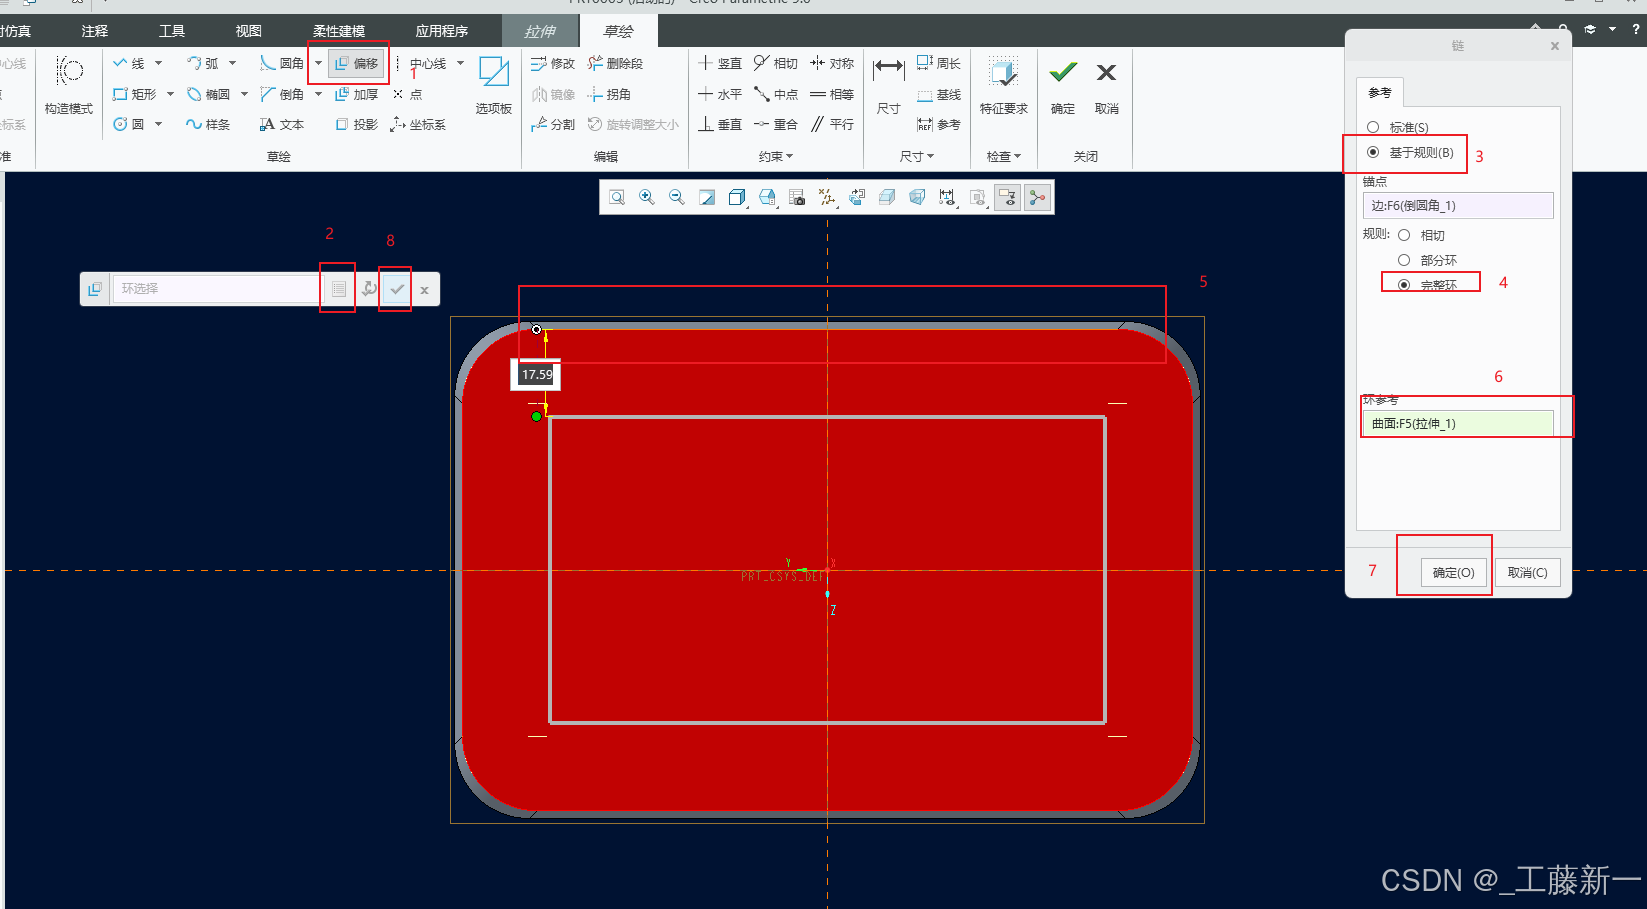Select the 偏移 (Offset) sketch tool
Screen dimensions: 1647x909
(x=357, y=63)
